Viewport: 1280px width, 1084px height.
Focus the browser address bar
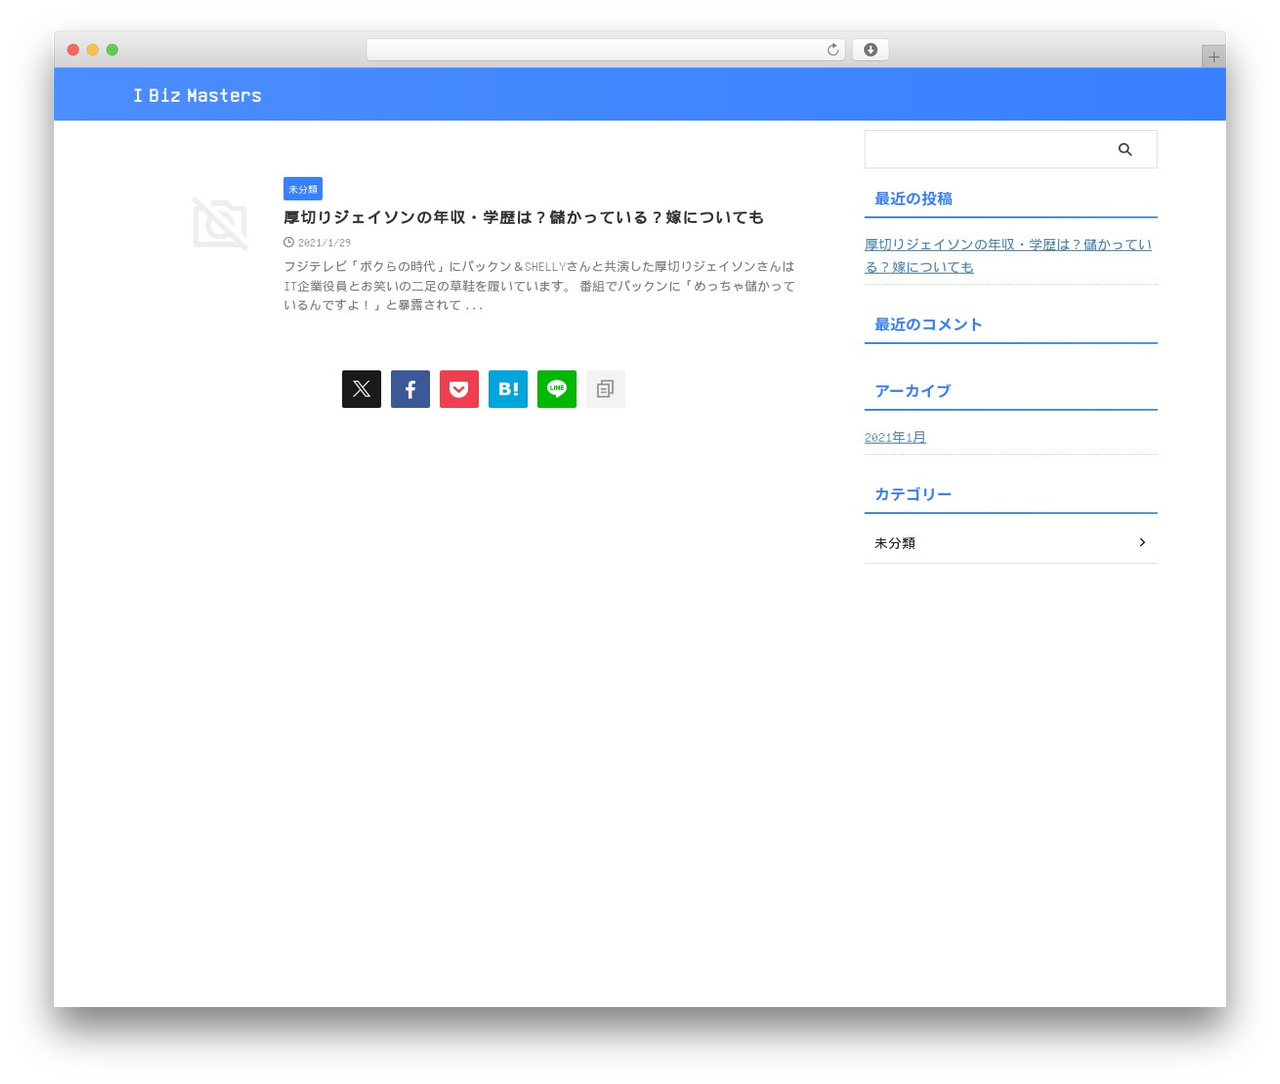[605, 50]
